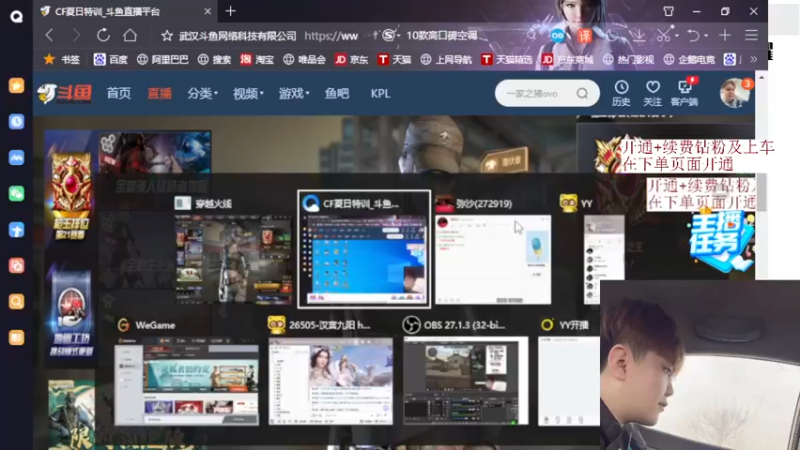Click the page vertical scrollbar
The image size is (800, 450).
761,191
